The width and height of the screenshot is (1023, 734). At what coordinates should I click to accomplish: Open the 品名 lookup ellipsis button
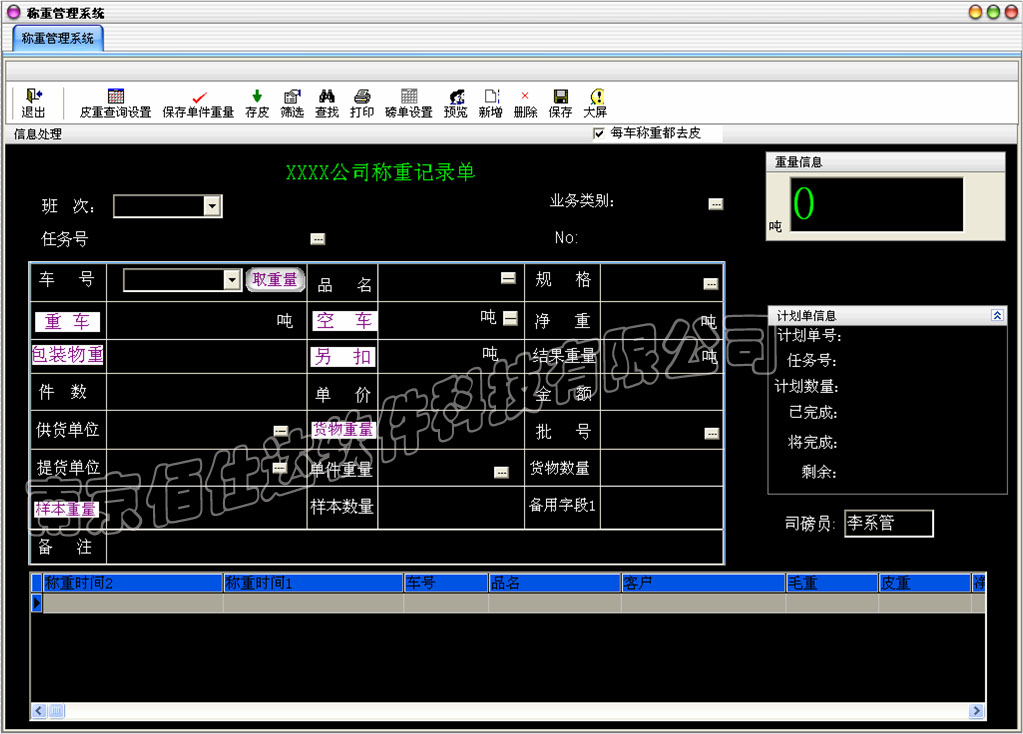coord(508,279)
